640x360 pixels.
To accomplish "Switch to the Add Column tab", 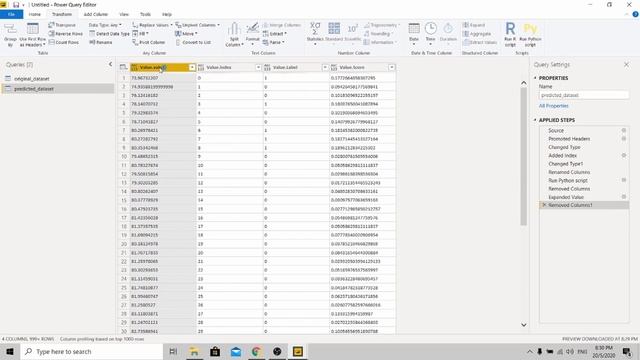I will 96,14.
